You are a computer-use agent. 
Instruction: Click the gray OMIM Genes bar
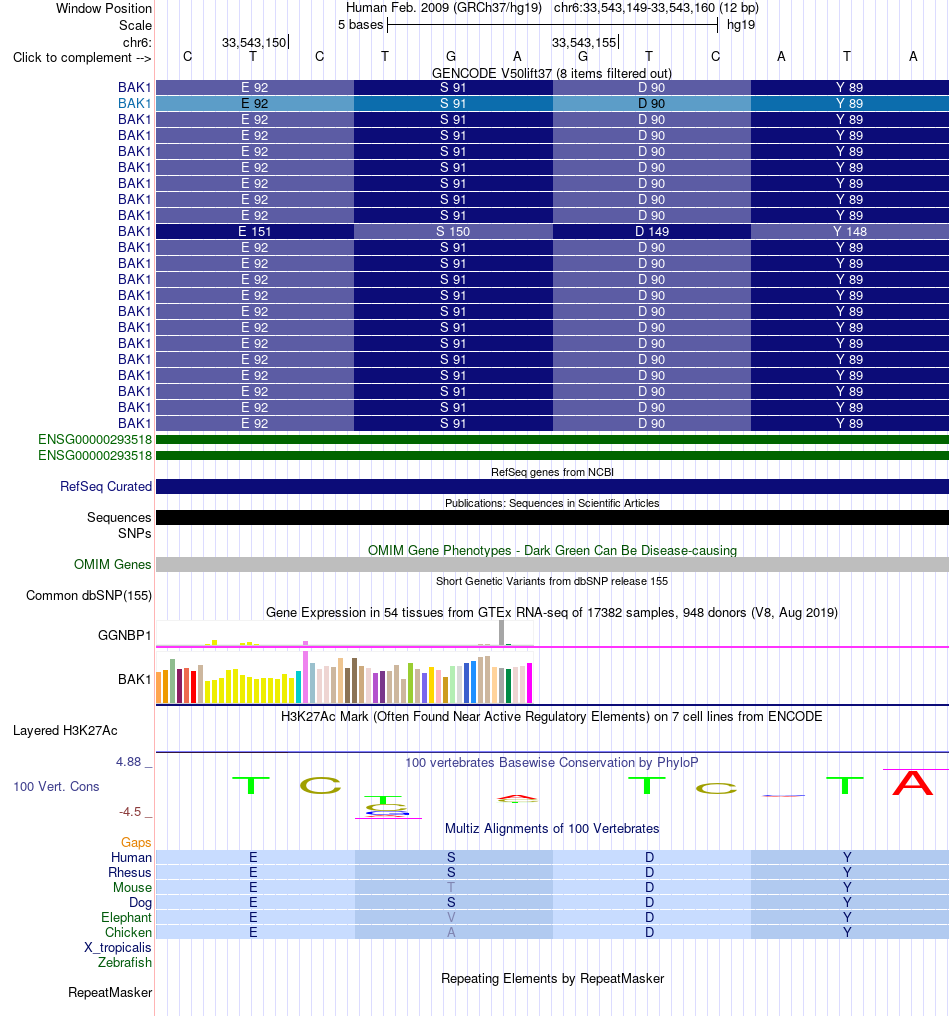tap(552, 564)
